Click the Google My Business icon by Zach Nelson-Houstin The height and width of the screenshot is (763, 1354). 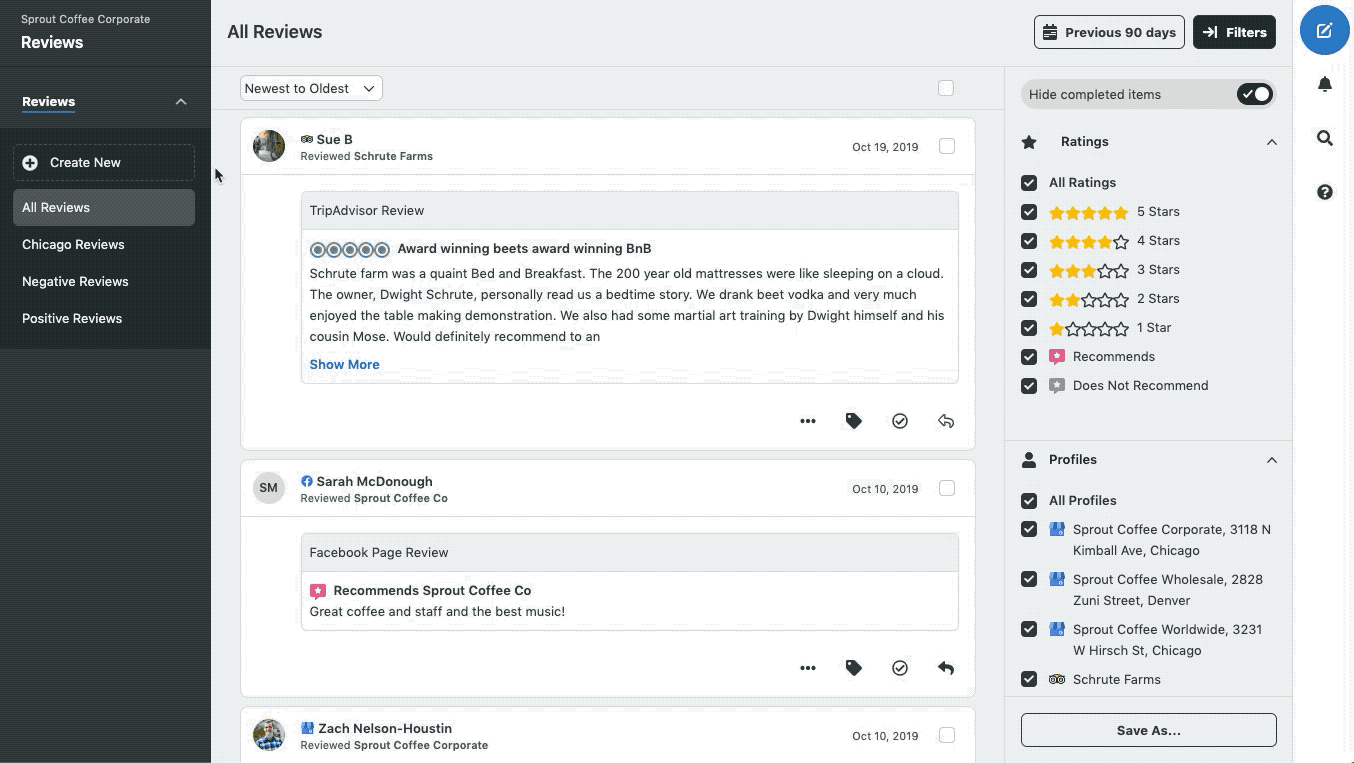point(308,728)
